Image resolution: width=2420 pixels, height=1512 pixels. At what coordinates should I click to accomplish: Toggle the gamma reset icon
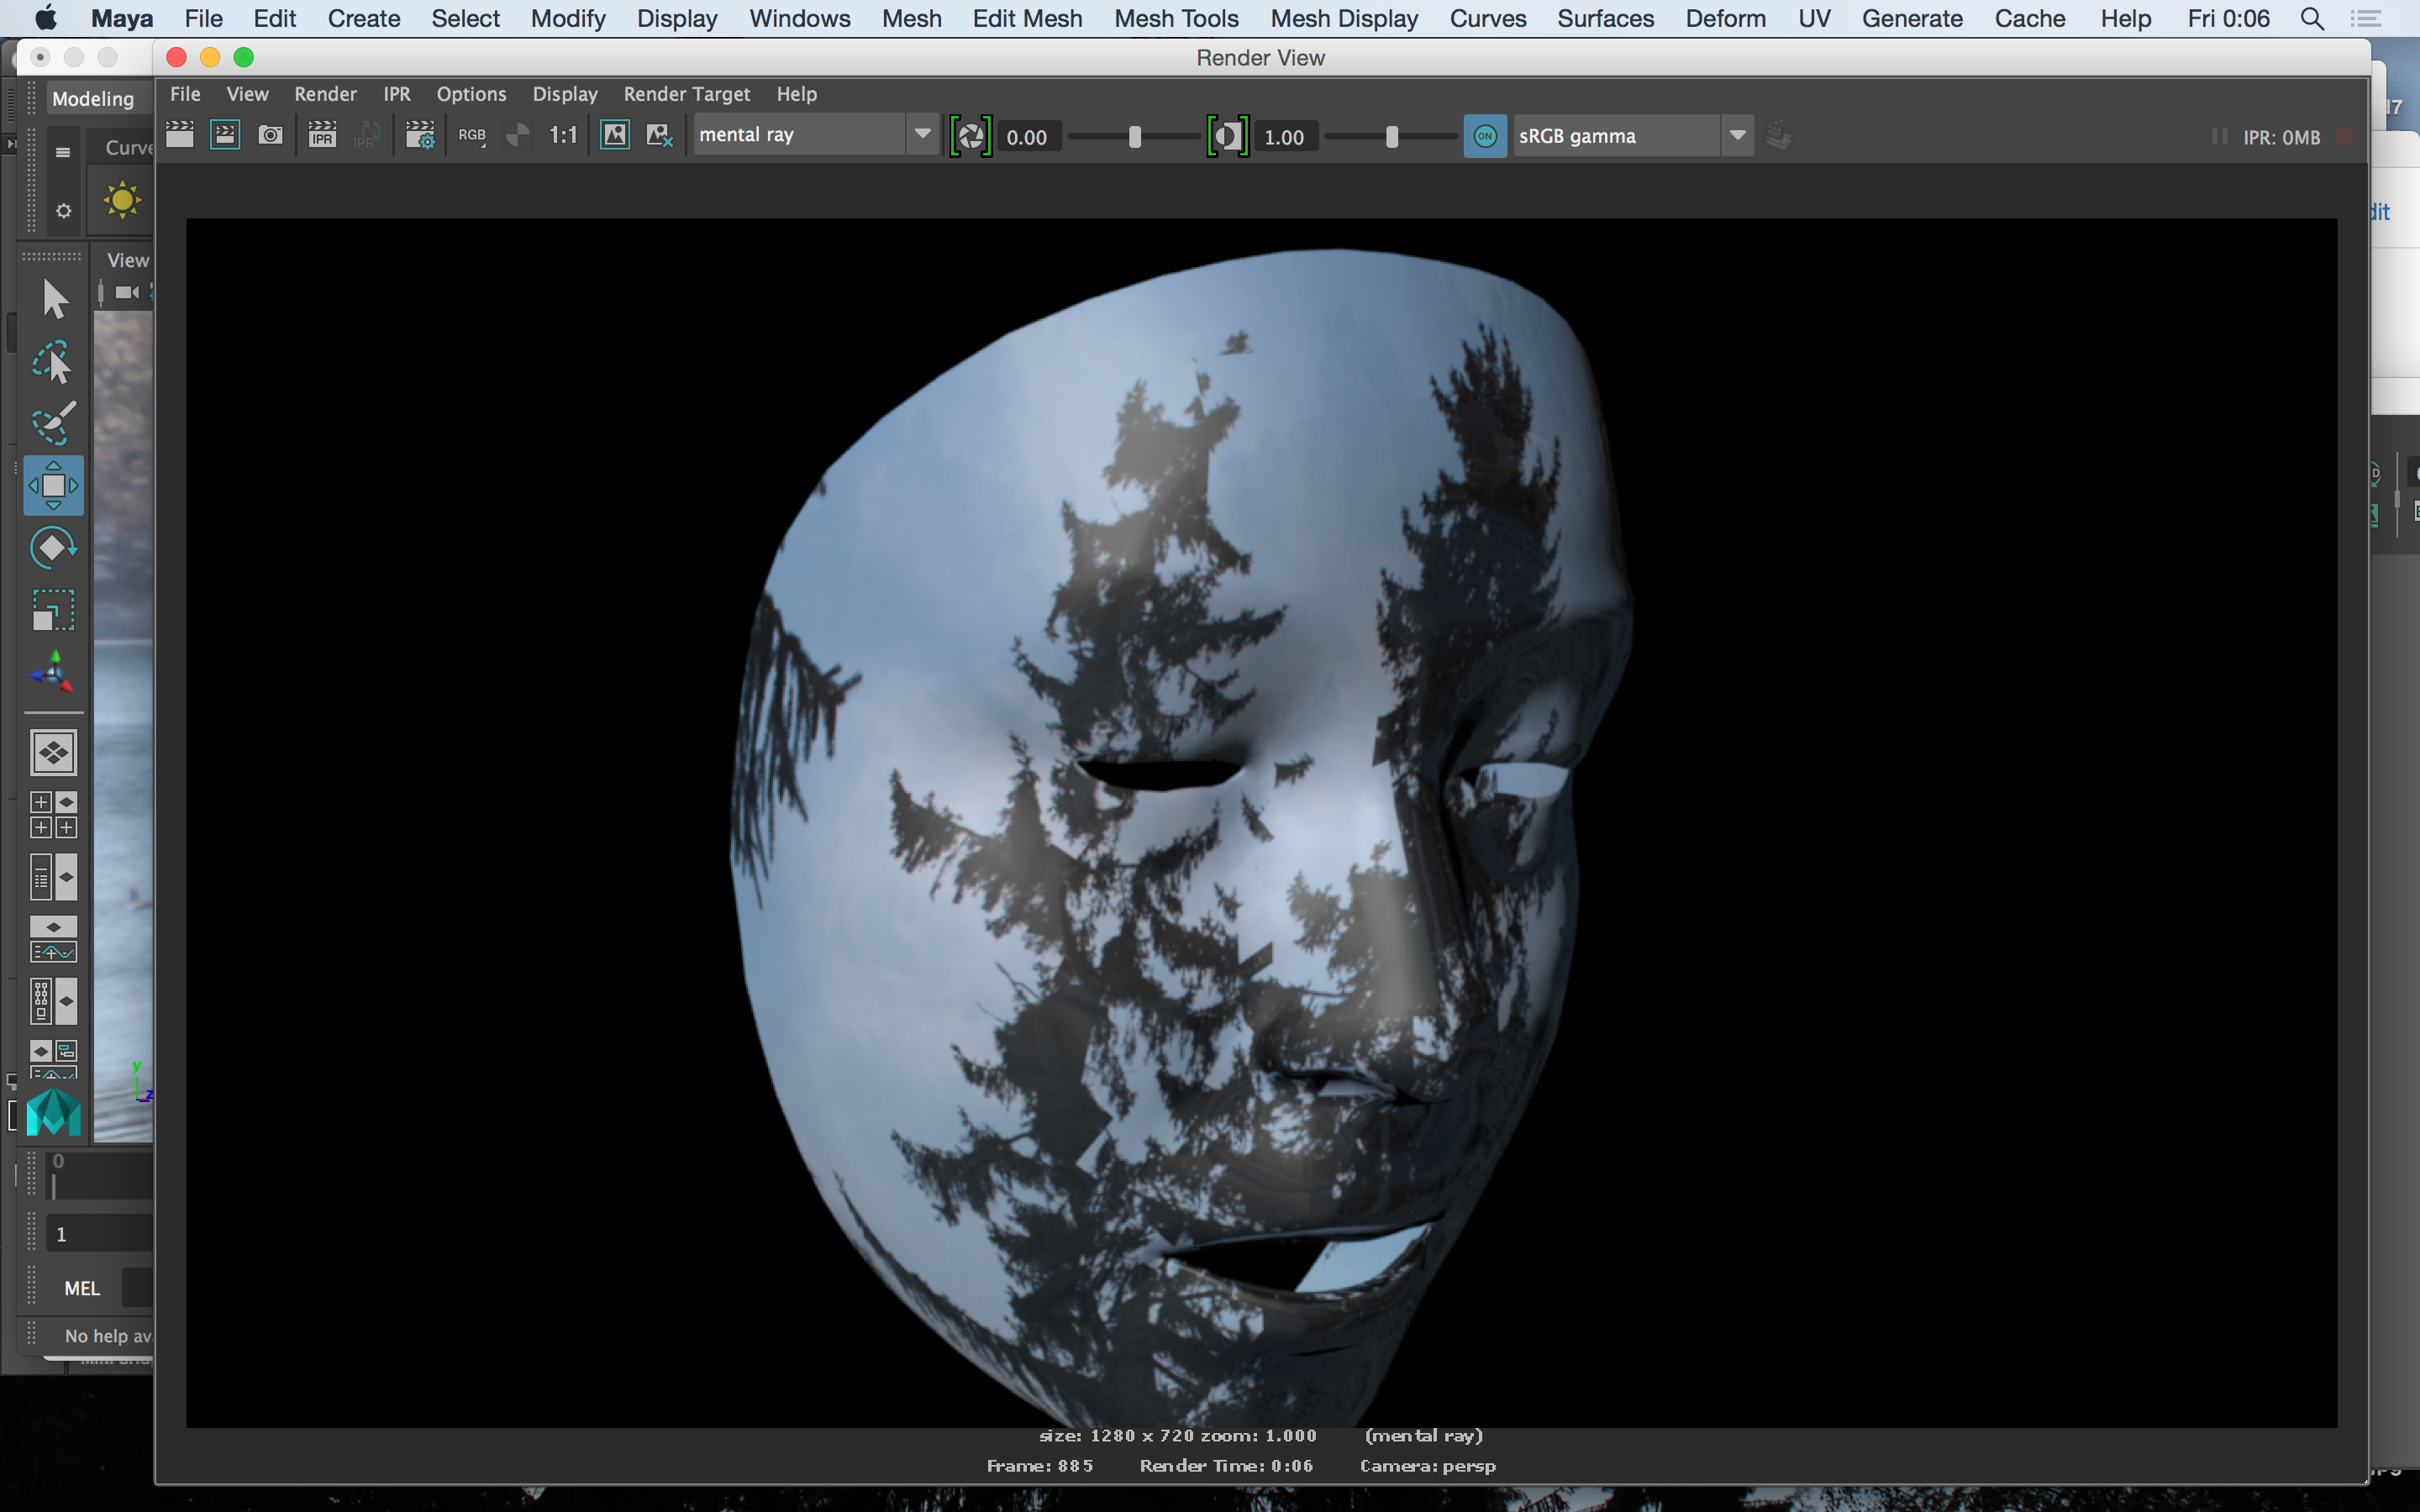point(1227,136)
